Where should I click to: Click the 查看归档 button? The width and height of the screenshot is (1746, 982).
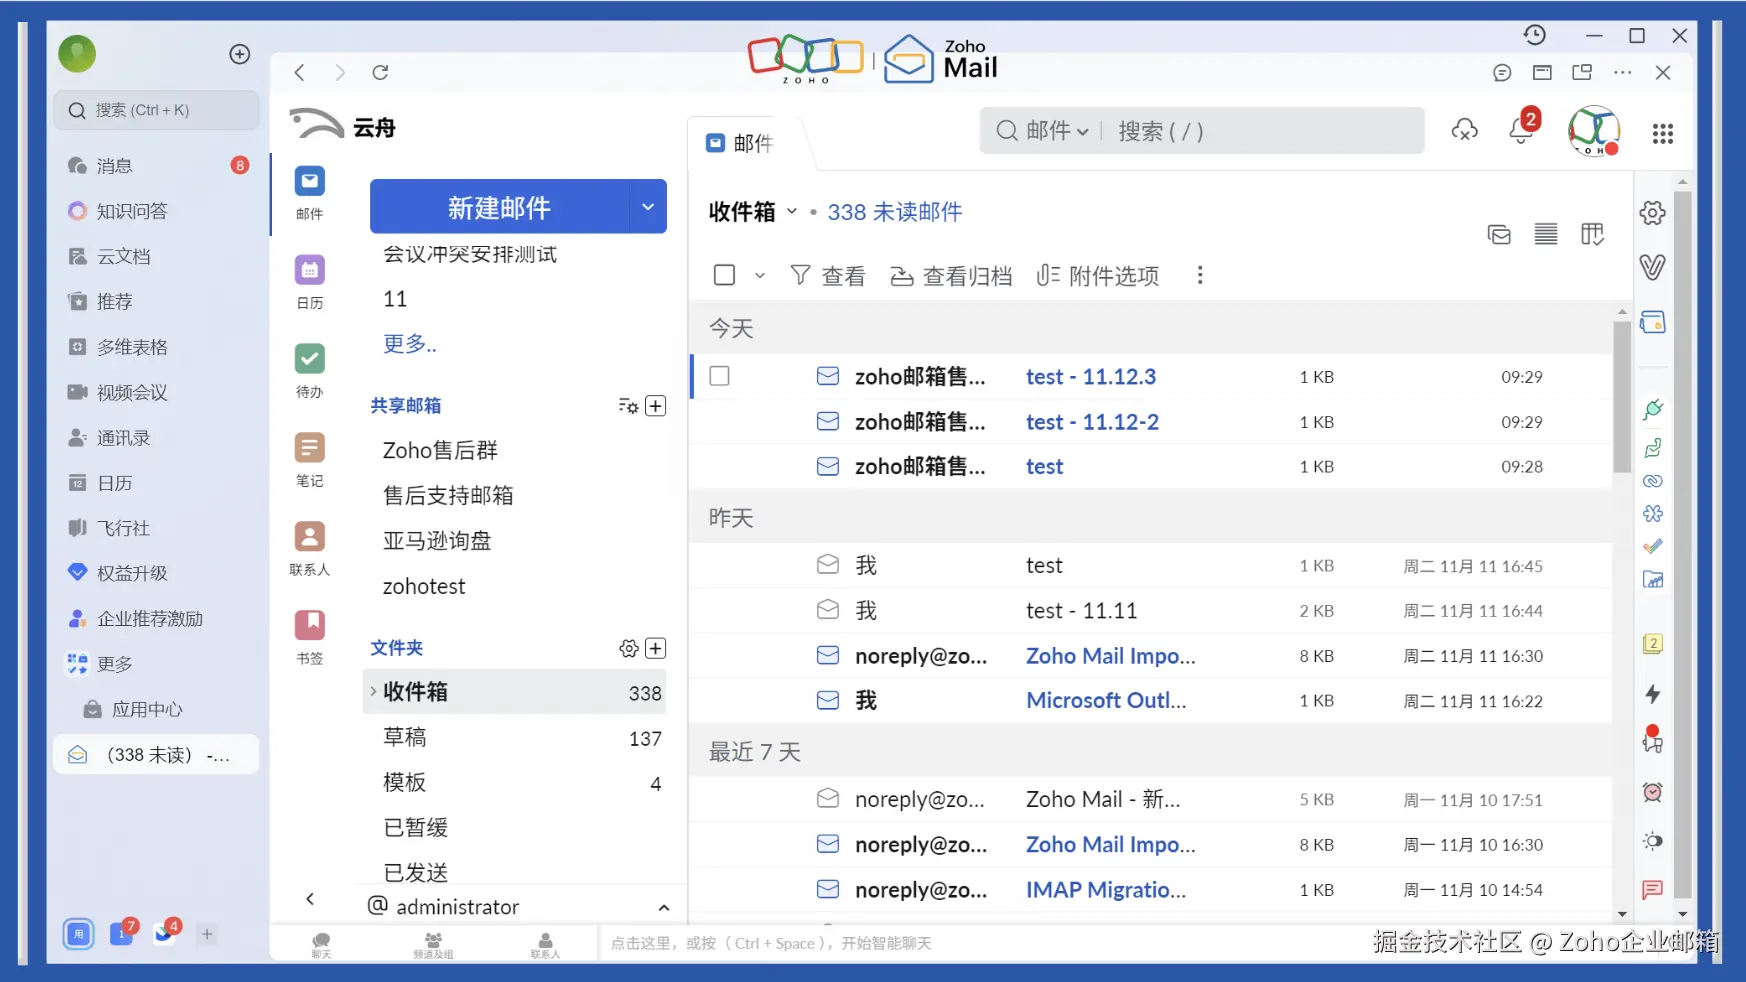pyautogui.click(x=951, y=275)
